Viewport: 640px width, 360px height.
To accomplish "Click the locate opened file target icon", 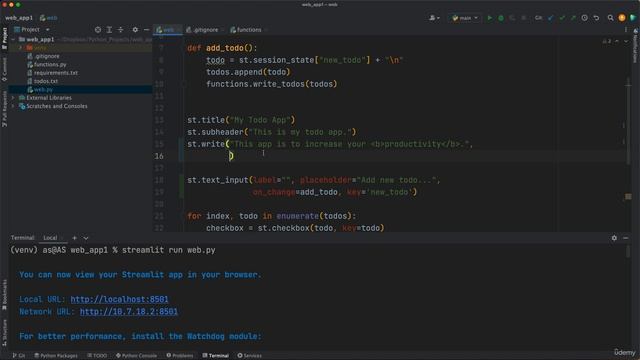I will click(98, 30).
